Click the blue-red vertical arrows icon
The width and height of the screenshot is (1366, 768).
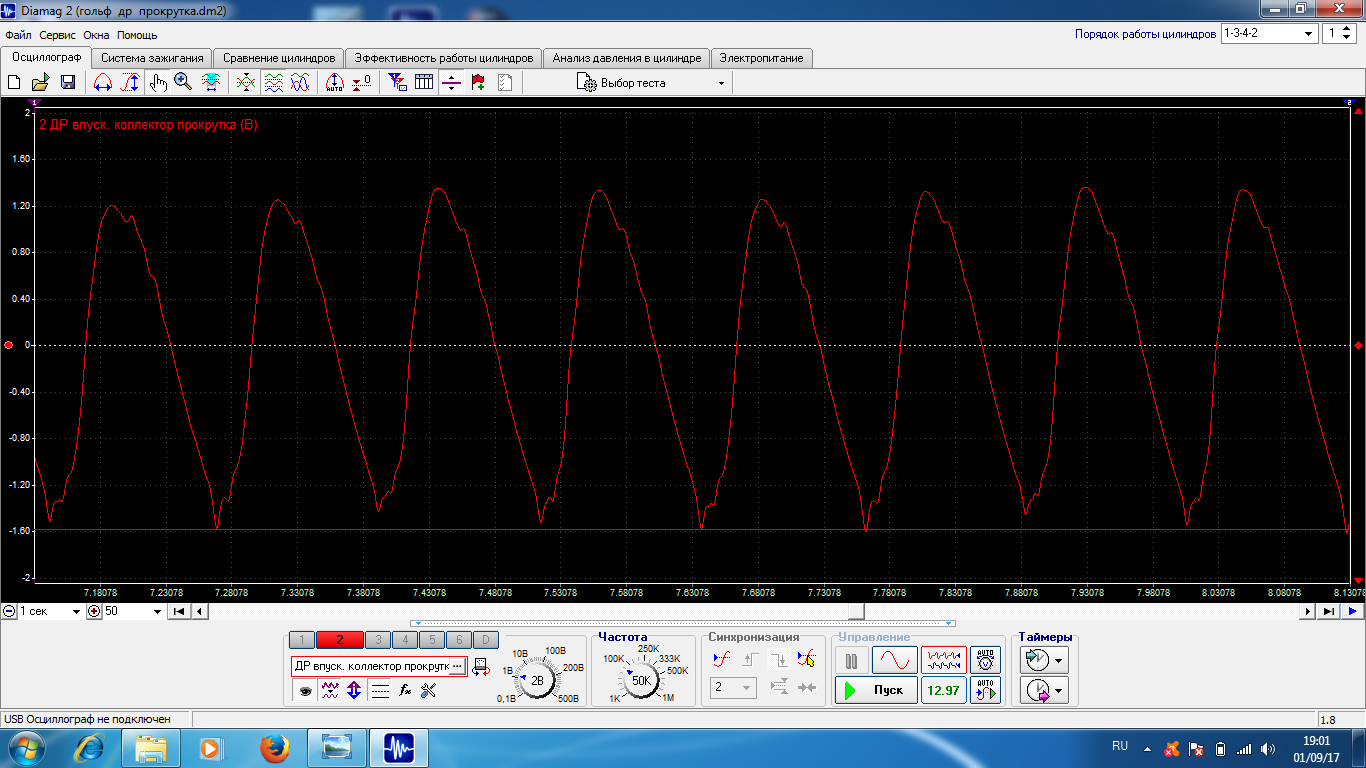click(354, 690)
